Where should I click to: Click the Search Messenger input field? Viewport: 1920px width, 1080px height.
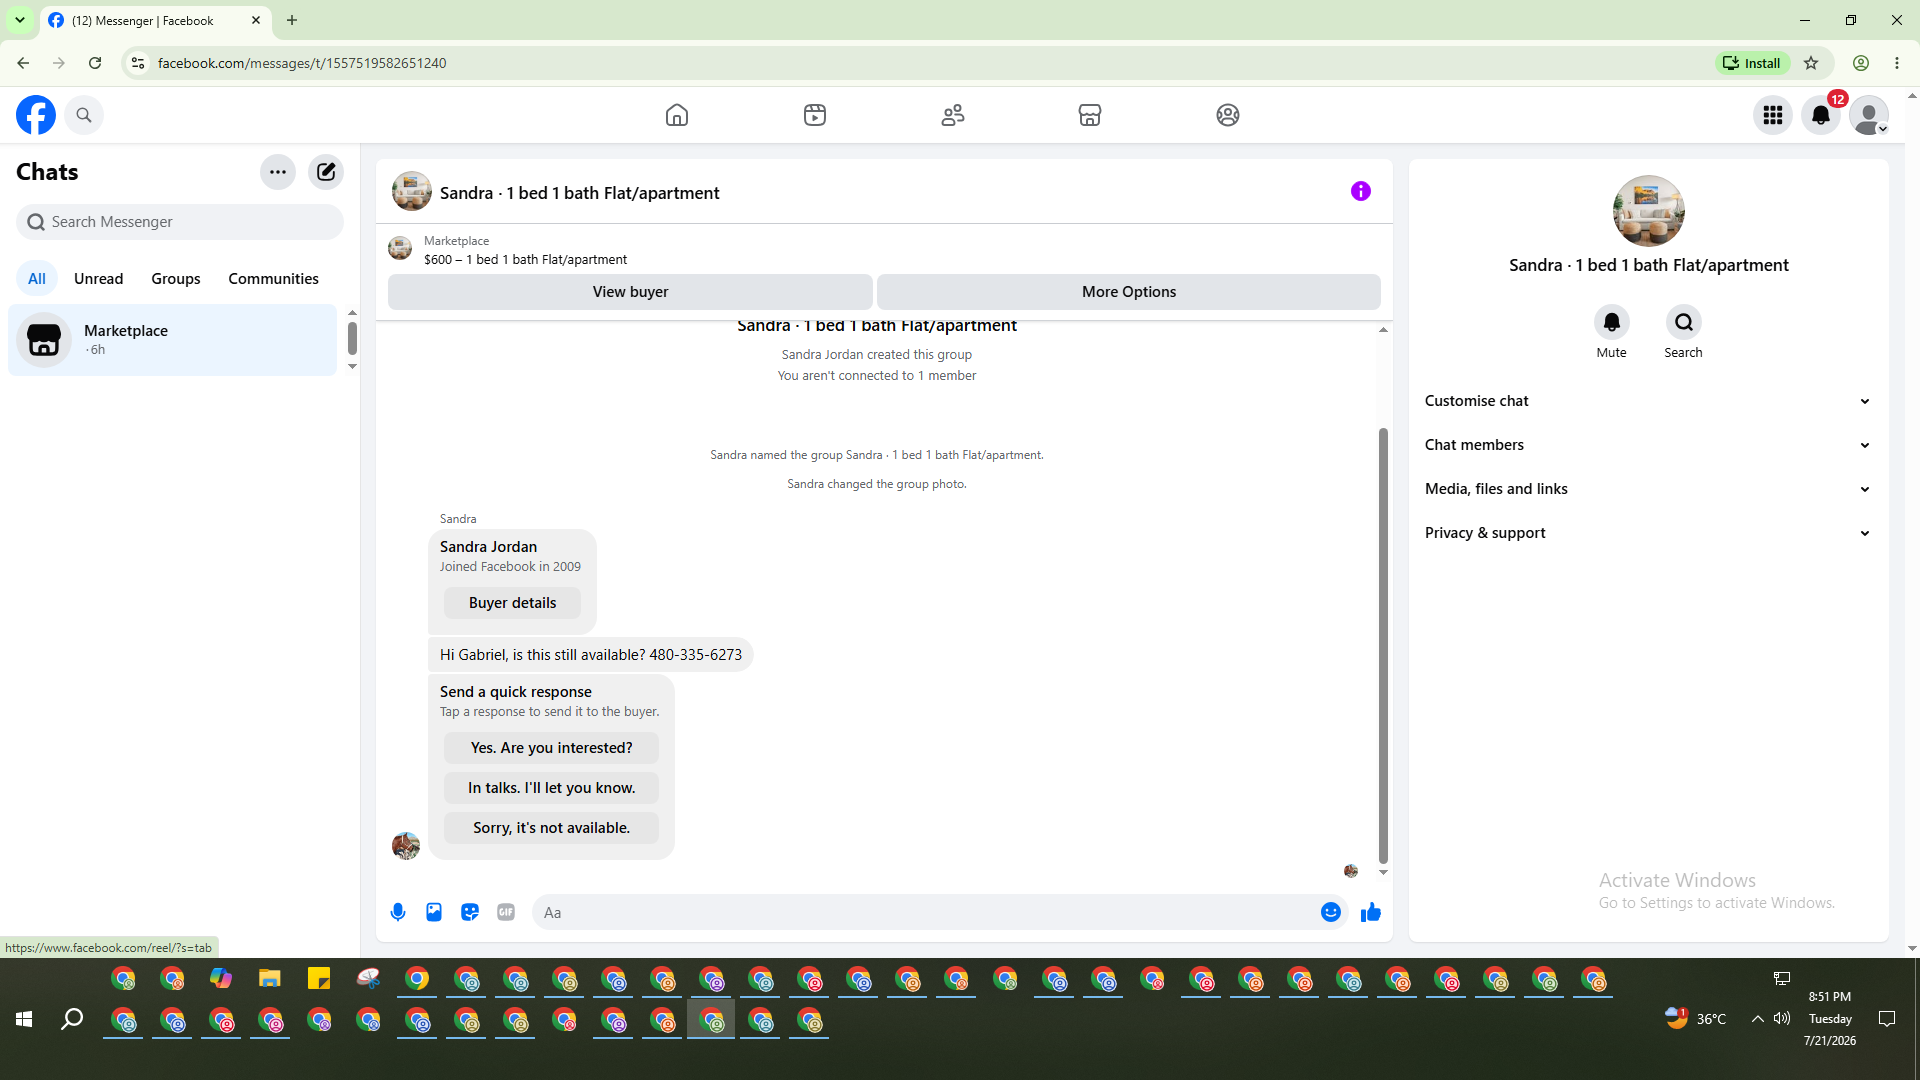pos(180,222)
